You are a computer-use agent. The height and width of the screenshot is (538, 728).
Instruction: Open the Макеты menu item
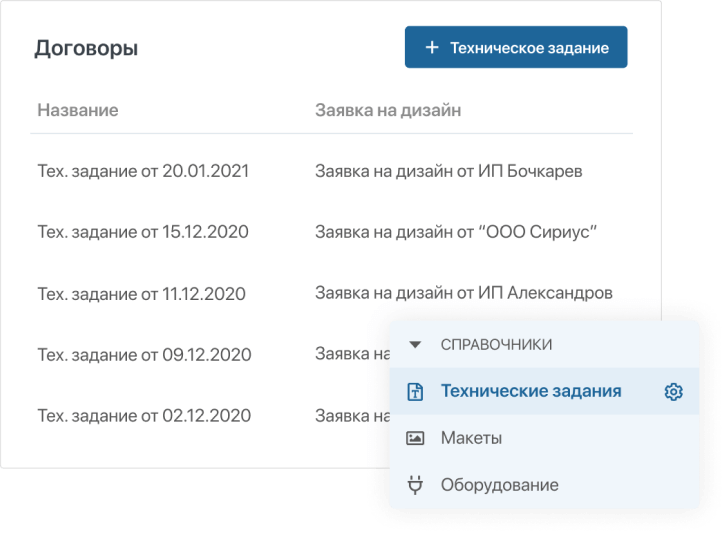544,438
